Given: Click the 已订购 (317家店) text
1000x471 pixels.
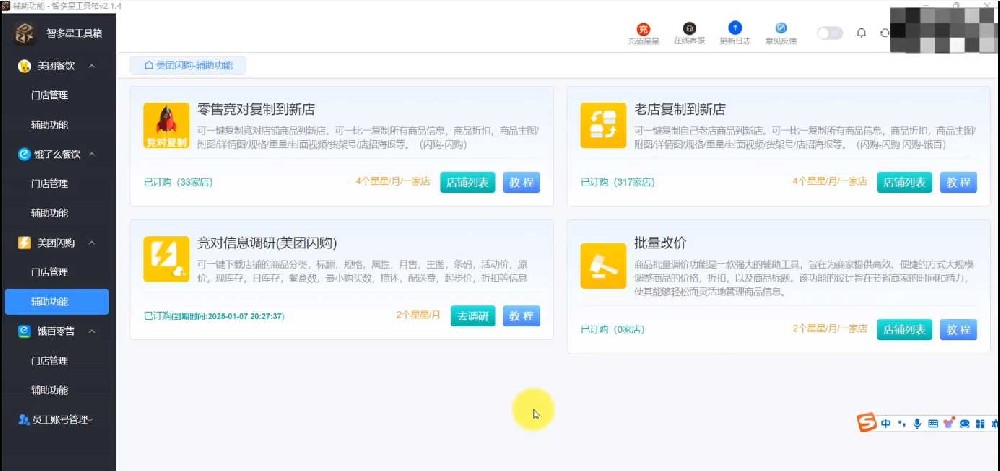Looking at the screenshot, I should 617,182.
